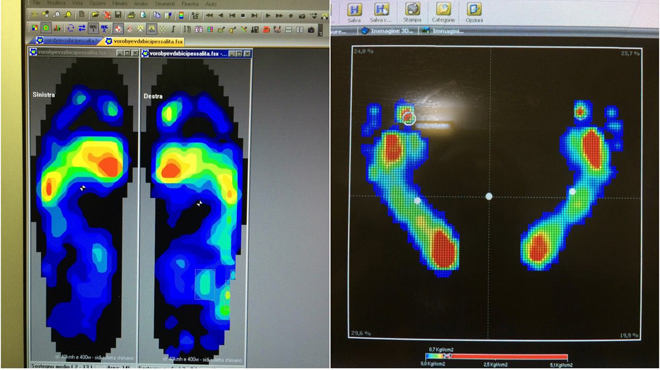
Task: Click the center of pressure white dot
Action: click(489, 196)
